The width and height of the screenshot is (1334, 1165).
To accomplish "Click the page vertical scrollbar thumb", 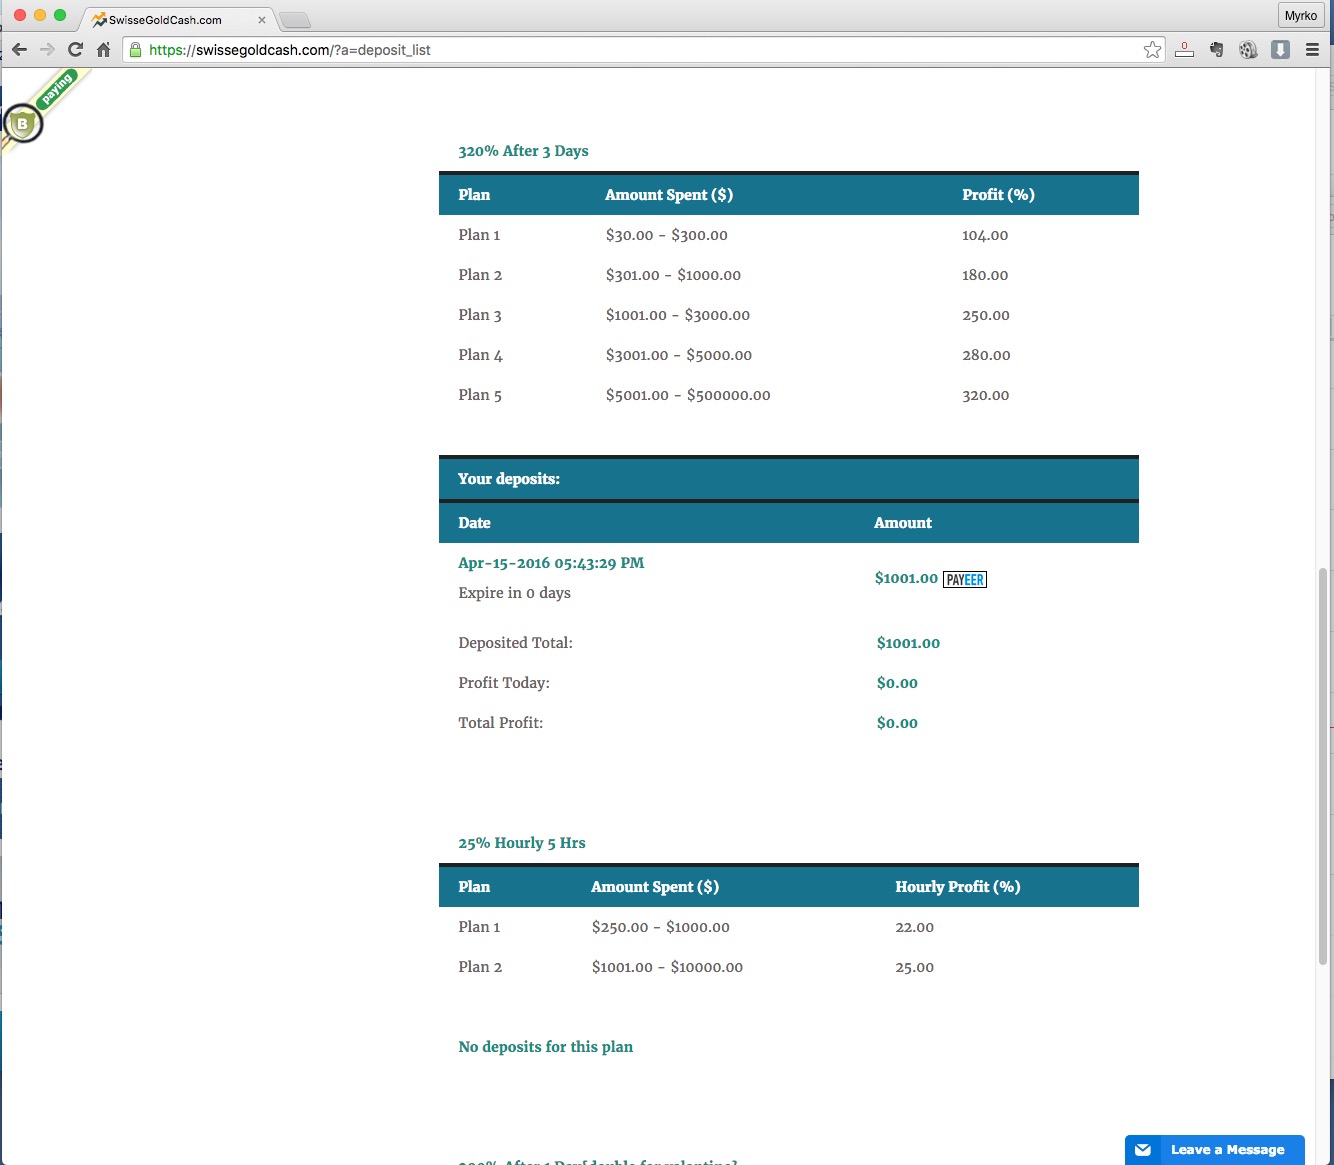I will 1323,765.
